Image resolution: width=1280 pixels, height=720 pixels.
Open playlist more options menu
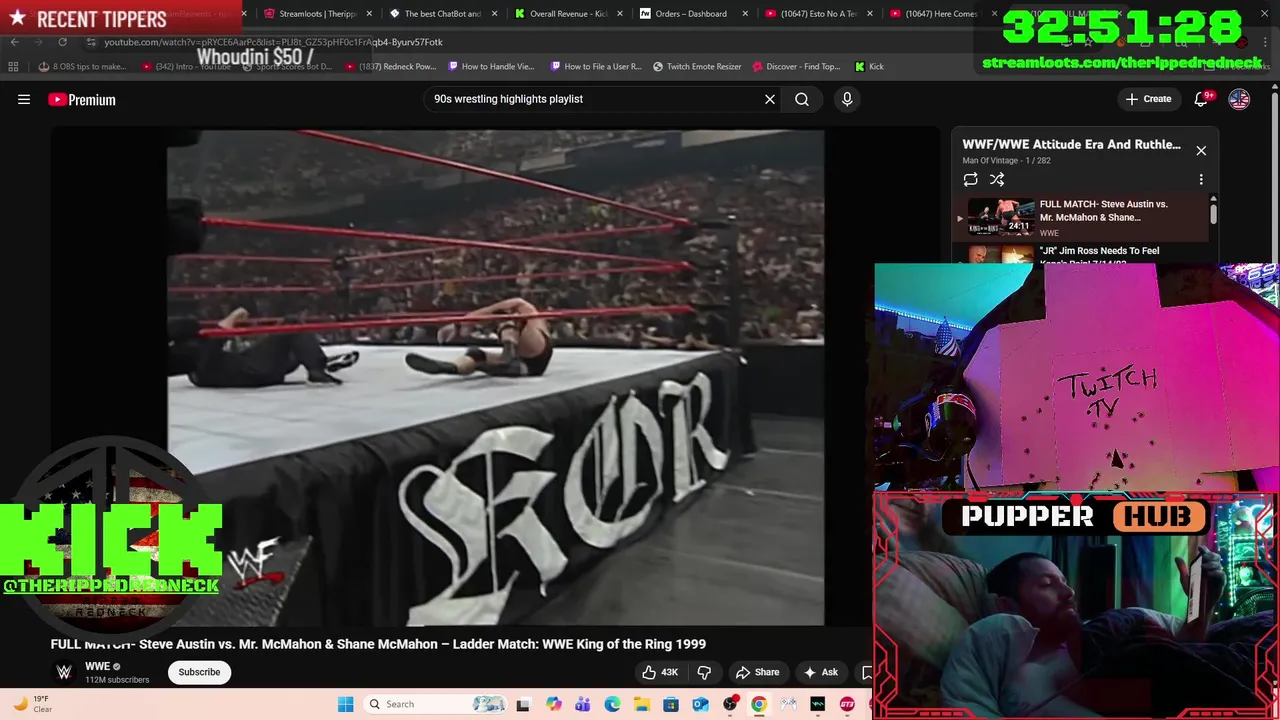point(1201,179)
